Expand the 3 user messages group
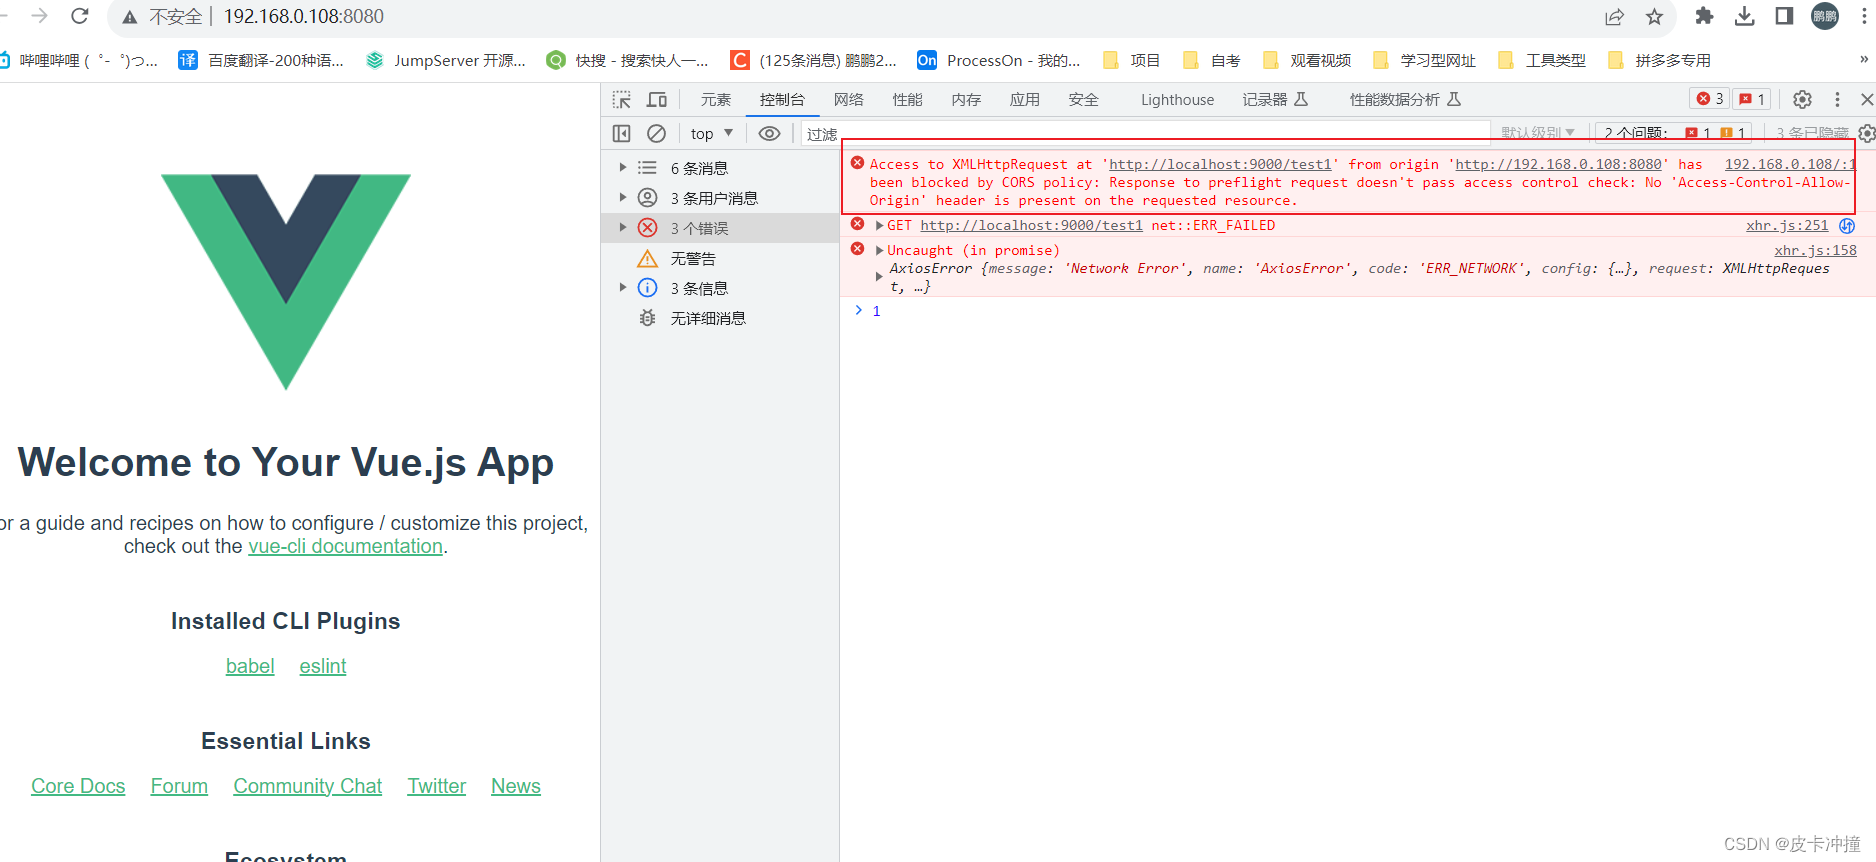 (x=623, y=198)
